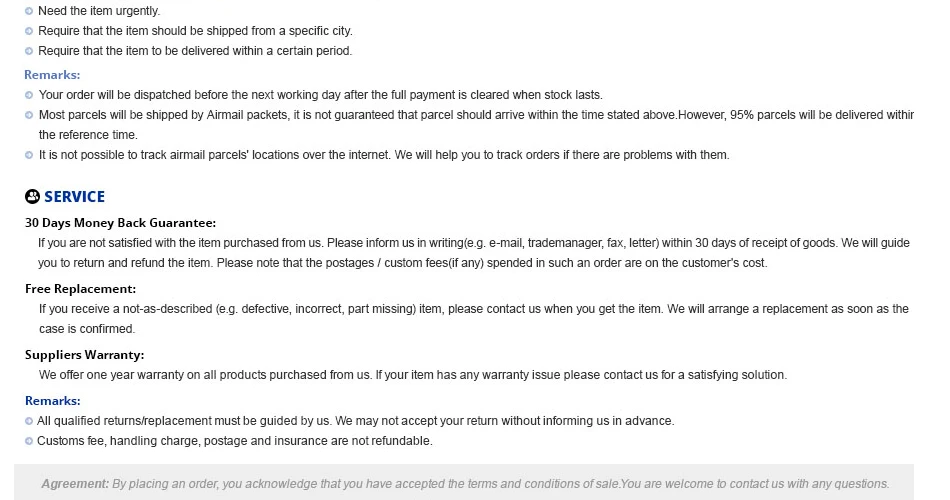950x500 pixels.
Task: Click the one year warranty sentence
Action: click(x=413, y=375)
